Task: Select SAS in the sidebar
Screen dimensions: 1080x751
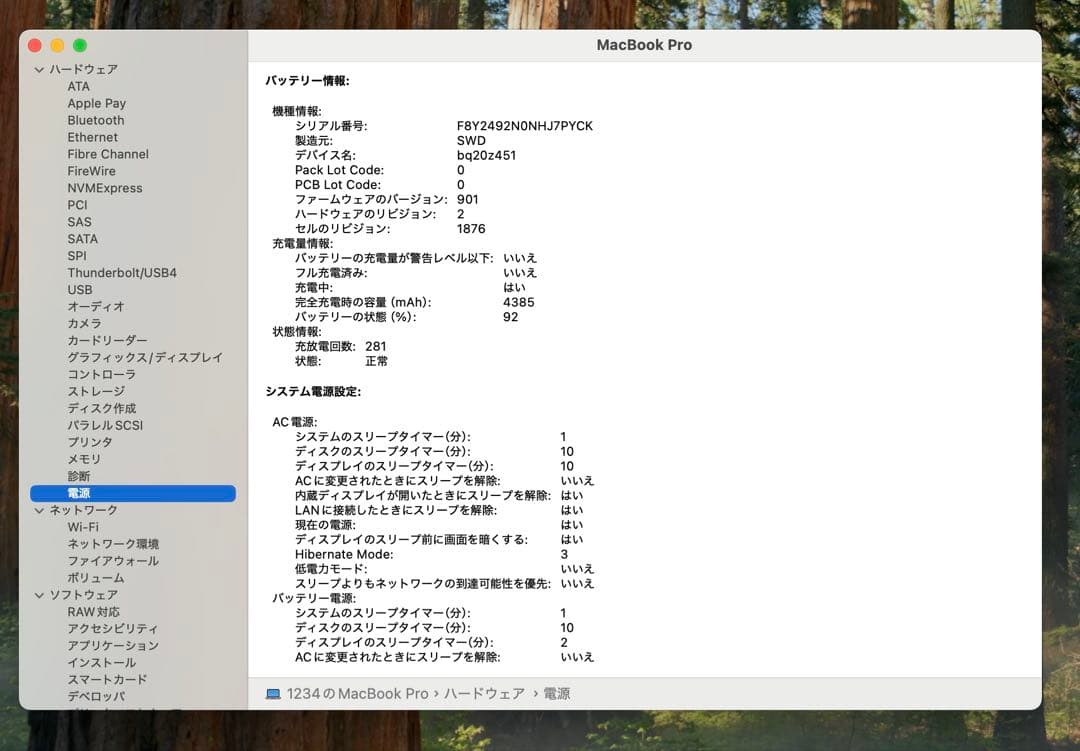Action: (79, 222)
